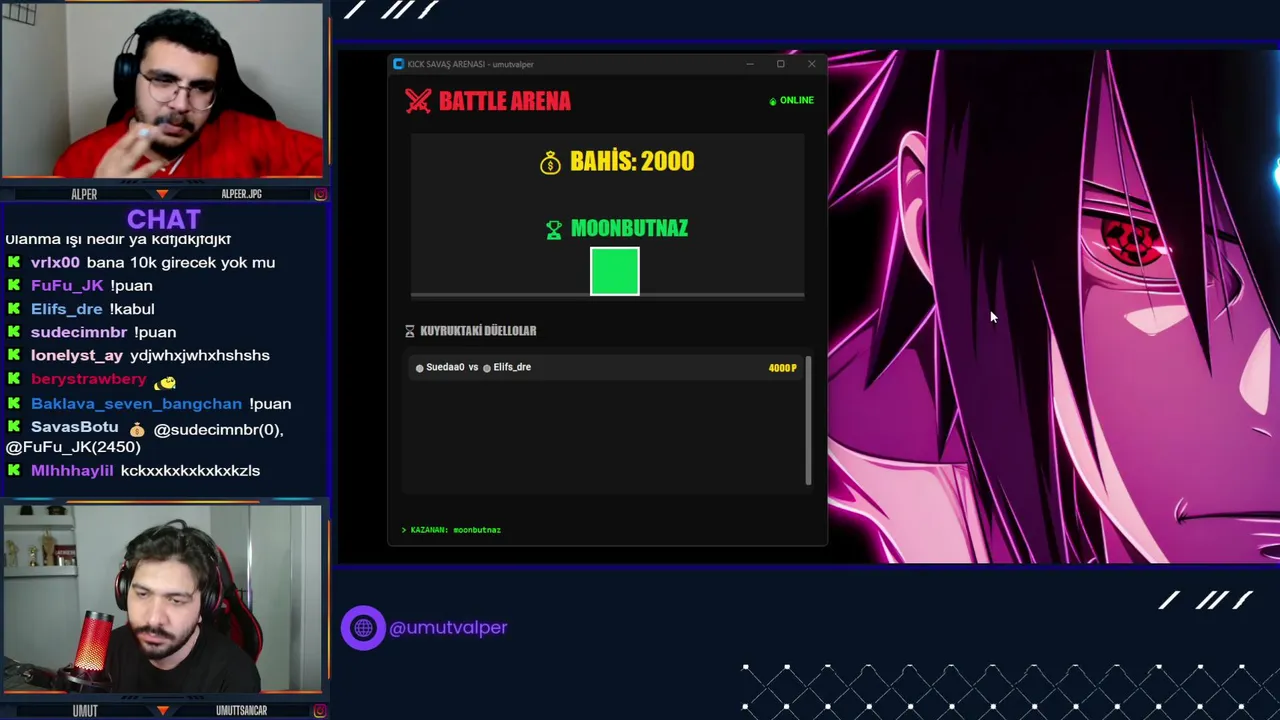1280x720 pixels.
Task: Click the green trophy icon beside MOONBUTNAZ
Action: click(x=554, y=230)
